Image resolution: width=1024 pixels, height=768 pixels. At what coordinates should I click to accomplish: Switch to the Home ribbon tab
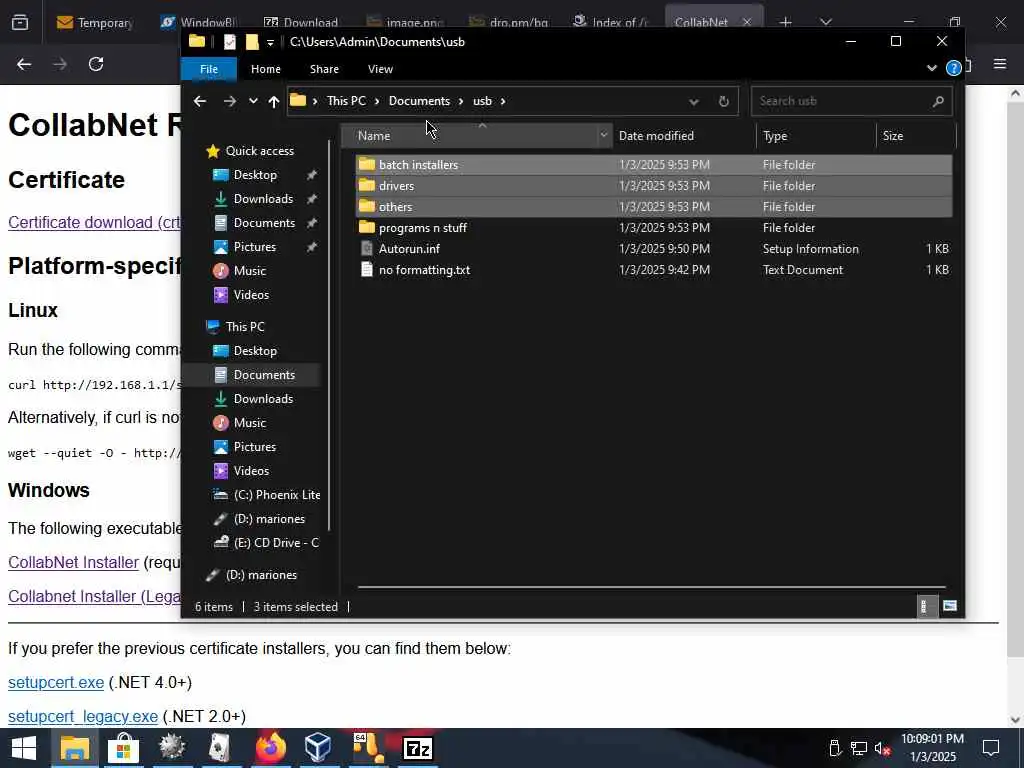pyautogui.click(x=266, y=69)
